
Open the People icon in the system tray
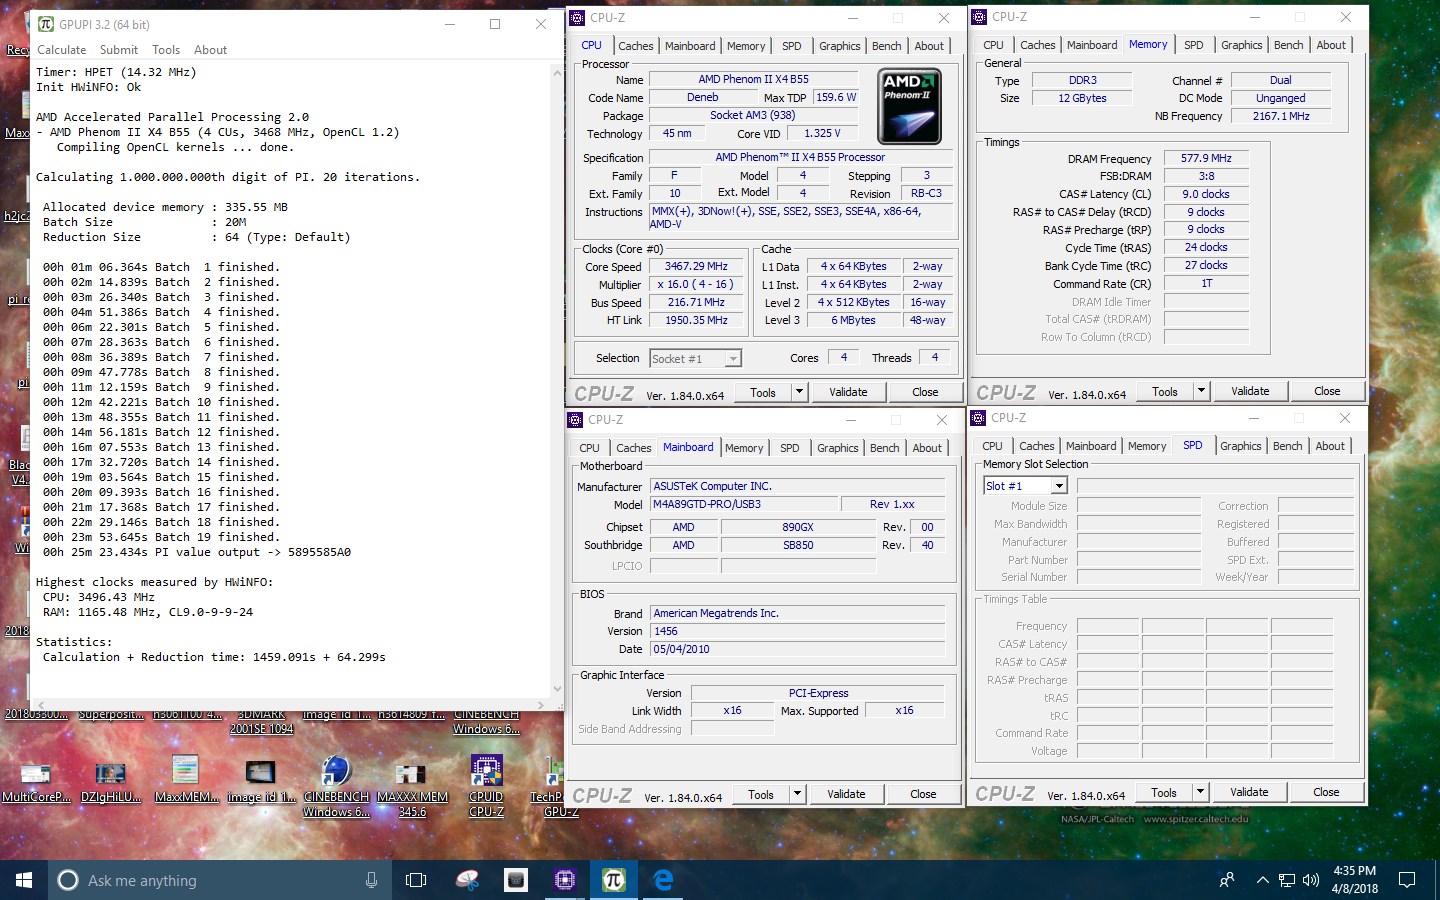[1227, 880]
